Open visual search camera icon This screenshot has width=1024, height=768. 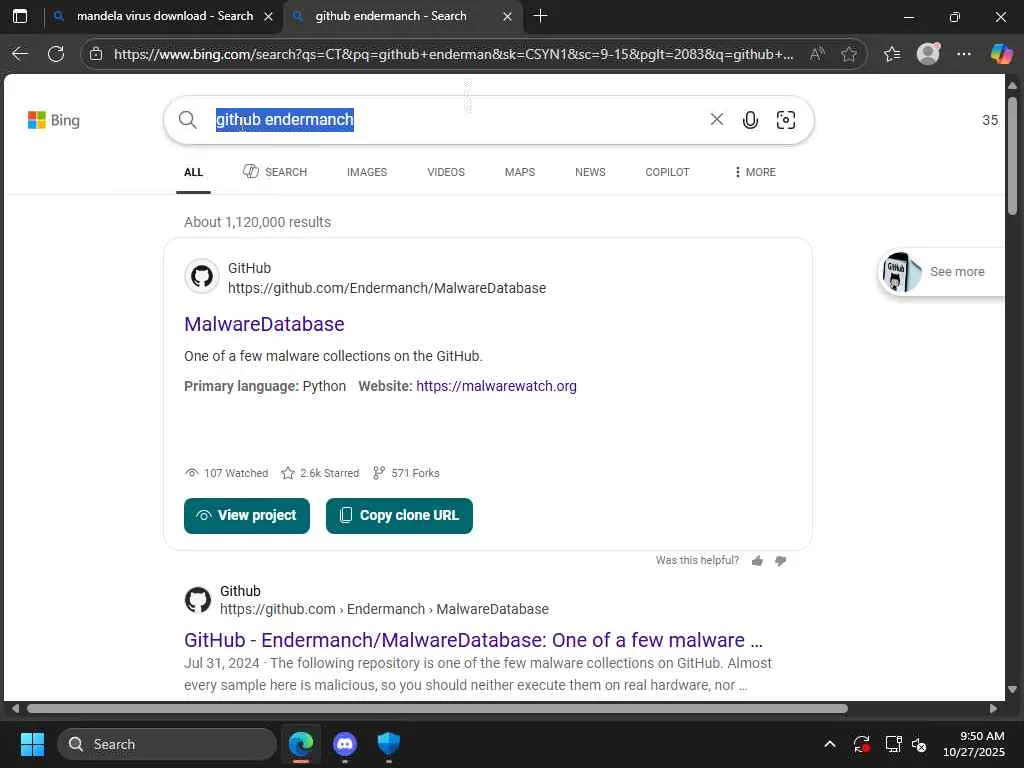pos(786,120)
